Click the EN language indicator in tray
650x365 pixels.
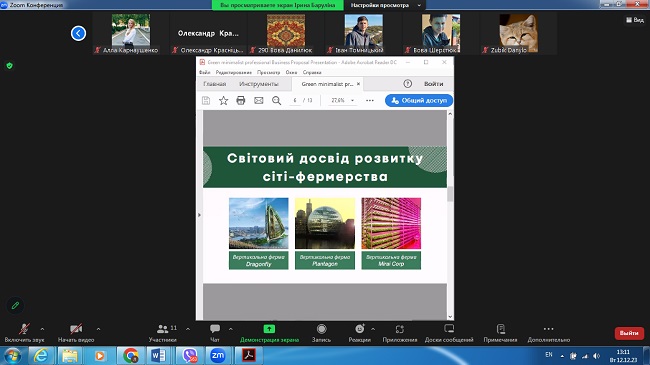[x=549, y=355]
